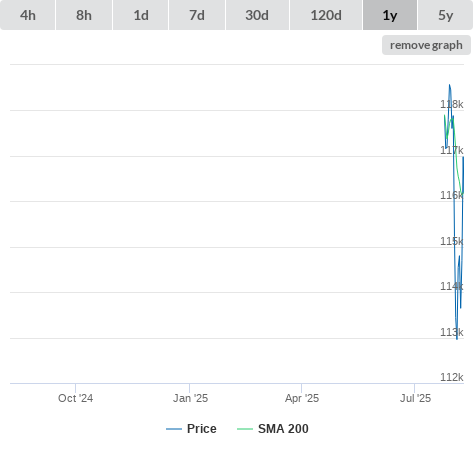Click the blue Price legend line marker
The height and width of the screenshot is (455, 474).
tap(174, 429)
